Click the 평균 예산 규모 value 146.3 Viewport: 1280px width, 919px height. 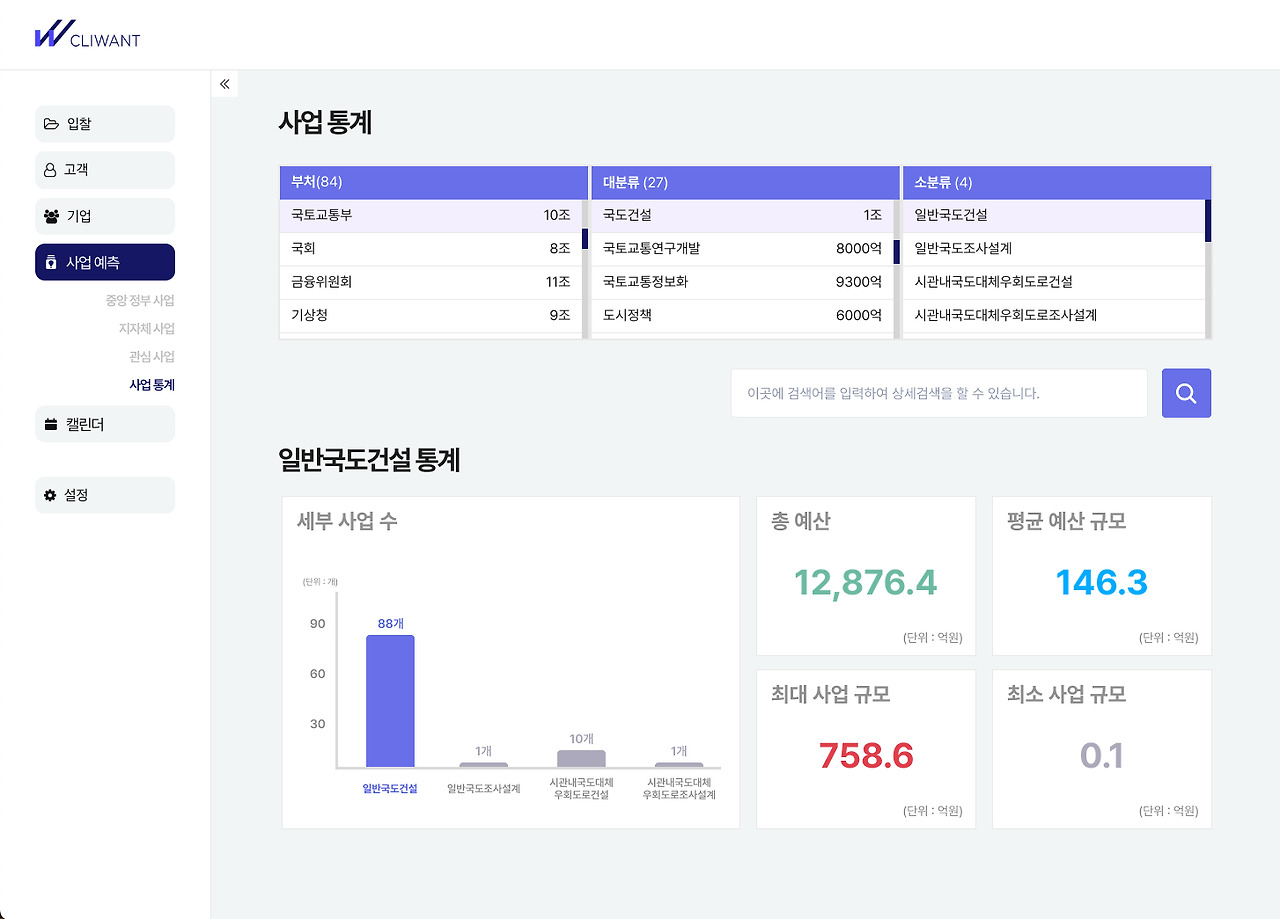[1102, 582]
